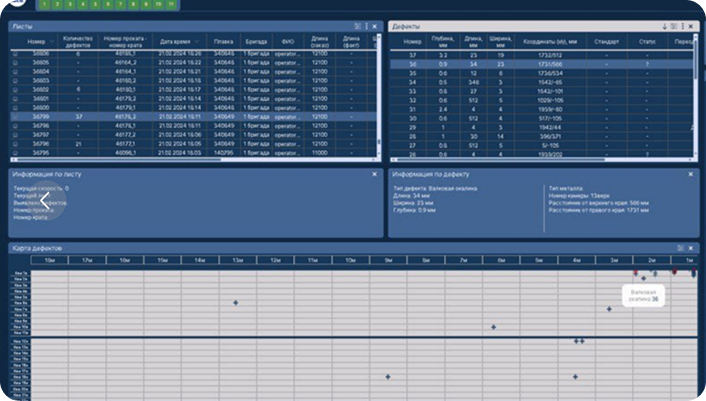Click the Плавка column header
Screen dimensions: 706x401
click(223, 41)
